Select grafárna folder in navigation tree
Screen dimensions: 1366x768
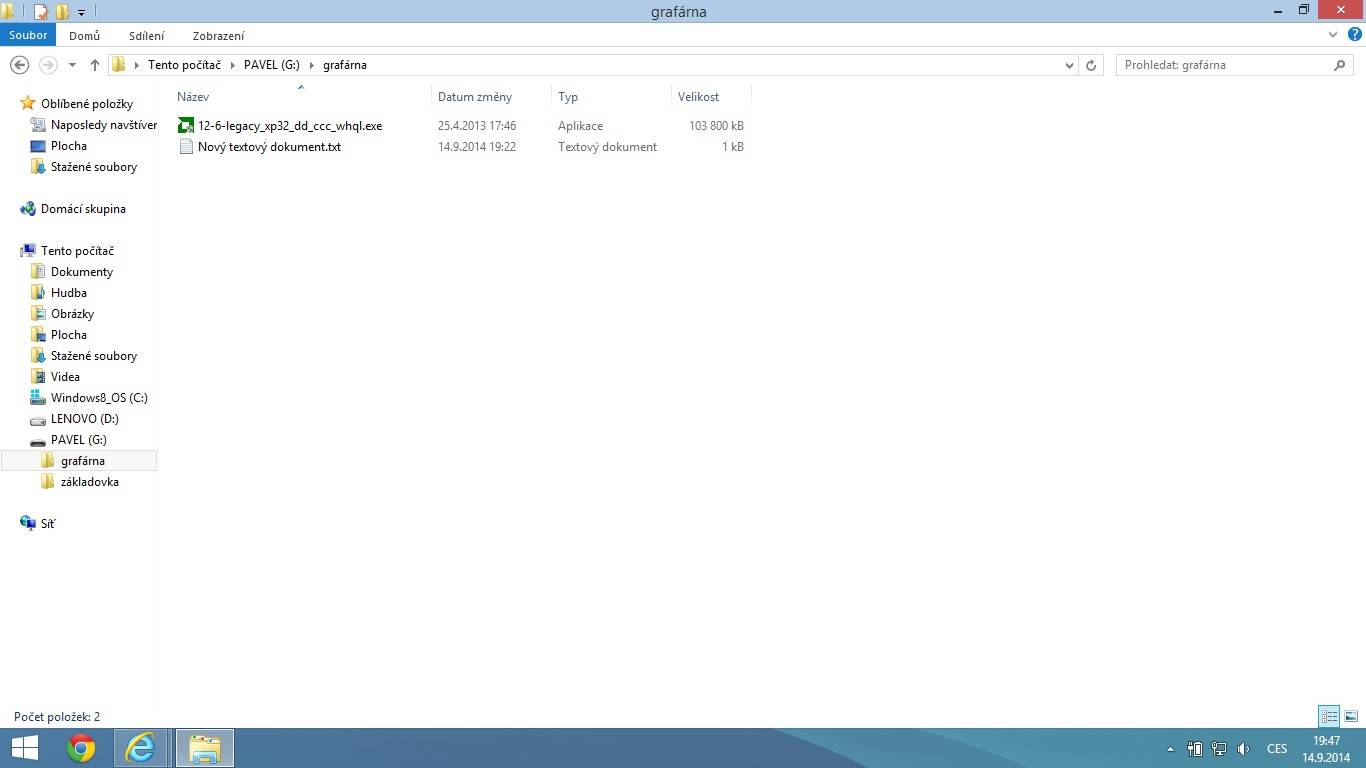82,461
